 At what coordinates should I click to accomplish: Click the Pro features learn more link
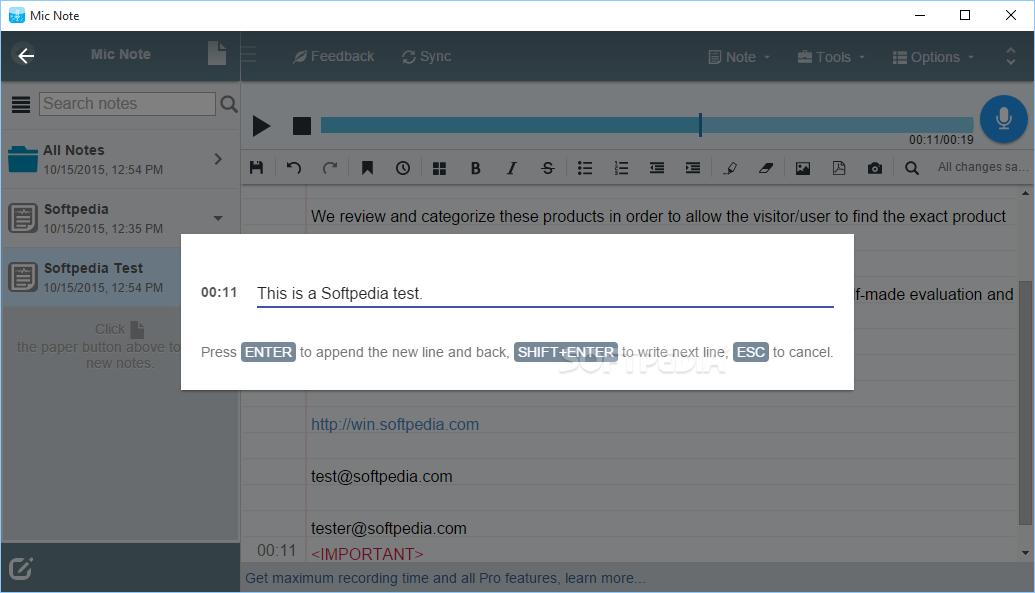[x=445, y=578]
